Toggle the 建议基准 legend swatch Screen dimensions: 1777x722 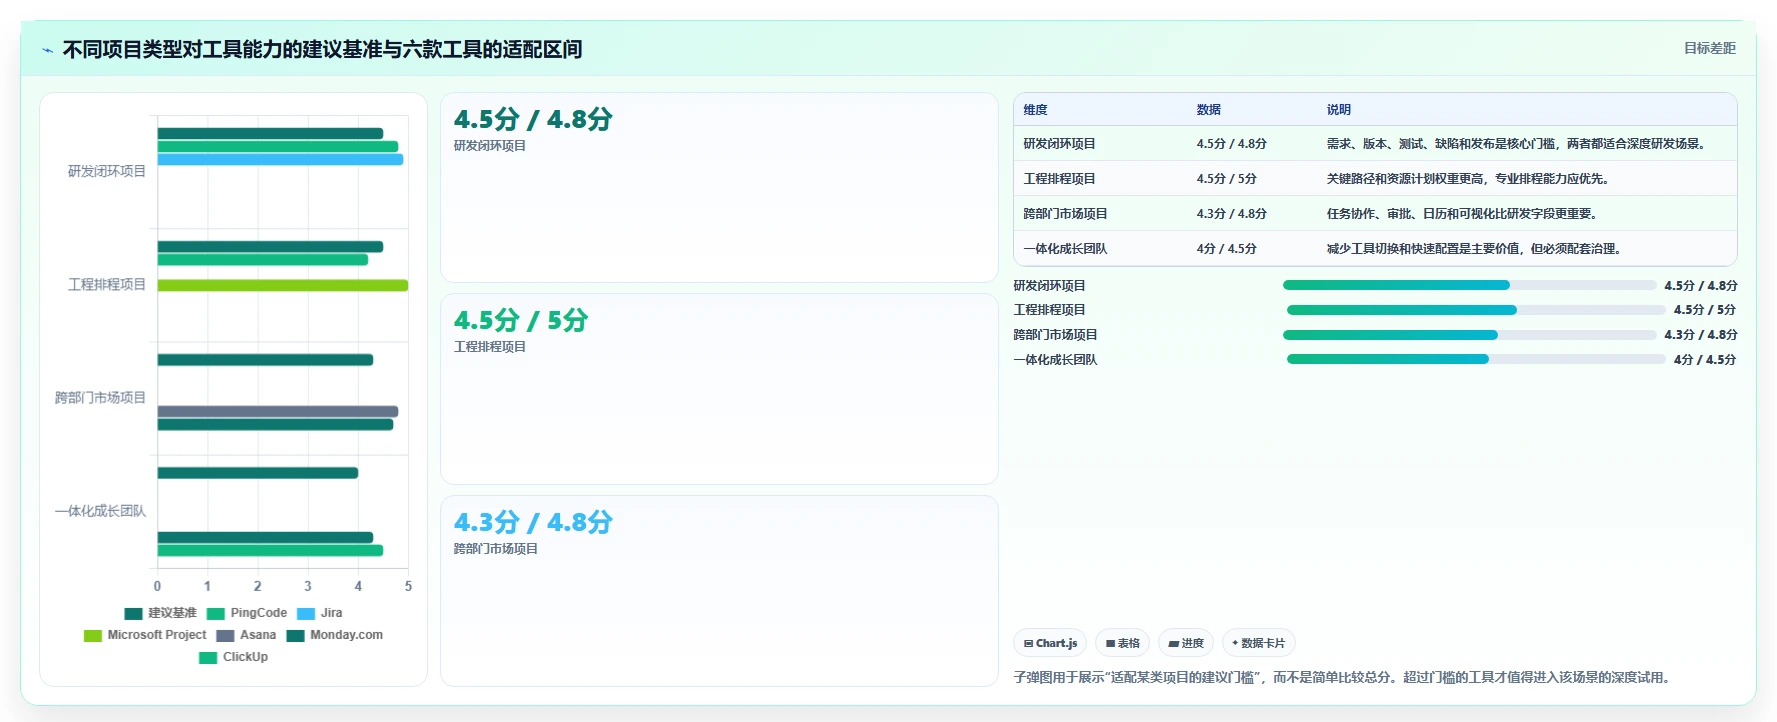[x=133, y=614]
